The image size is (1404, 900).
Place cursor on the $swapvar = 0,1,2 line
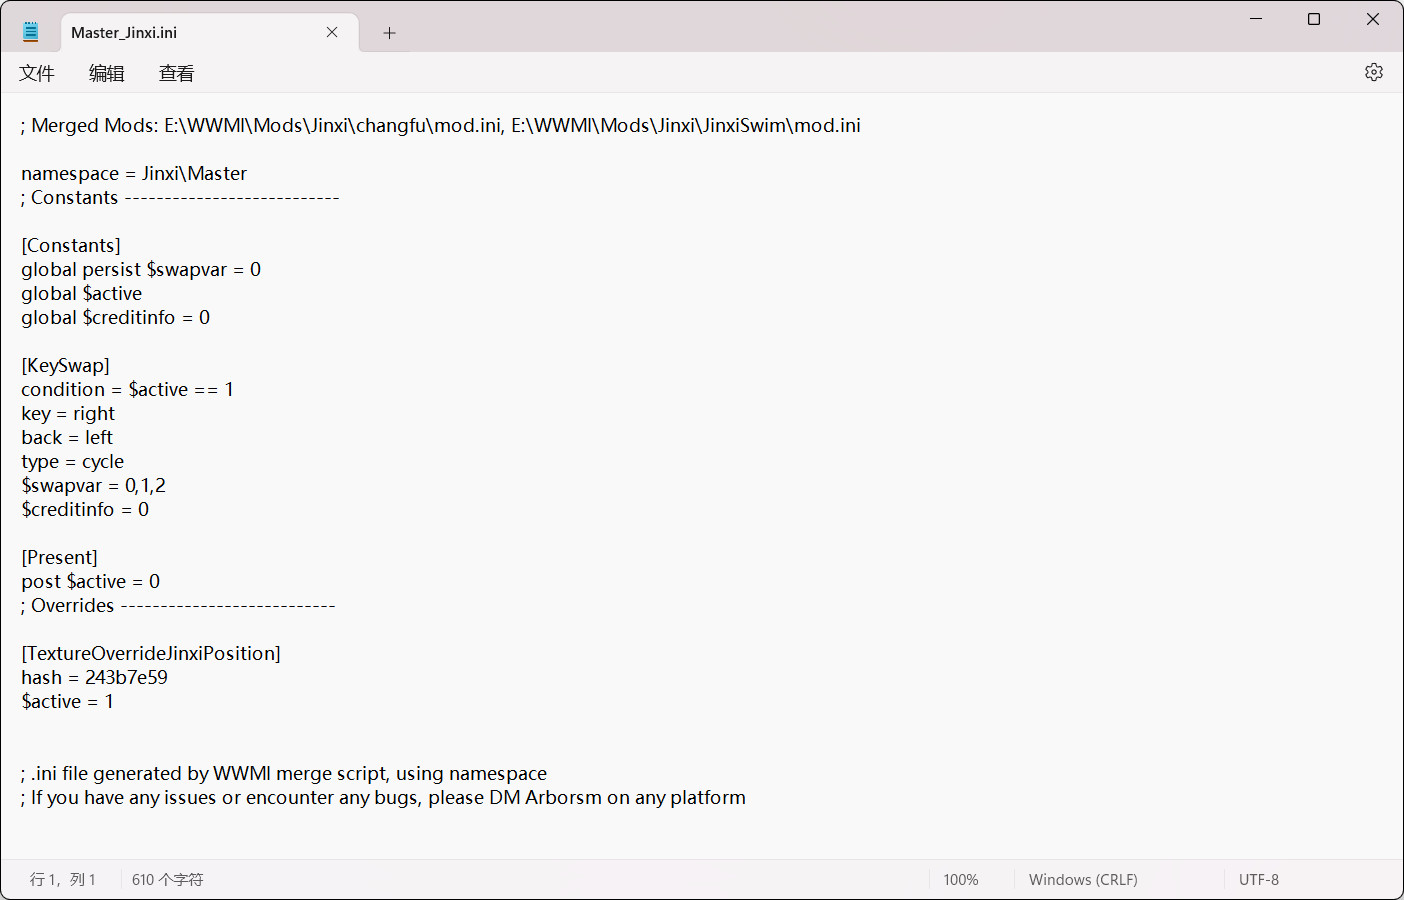[93, 485]
